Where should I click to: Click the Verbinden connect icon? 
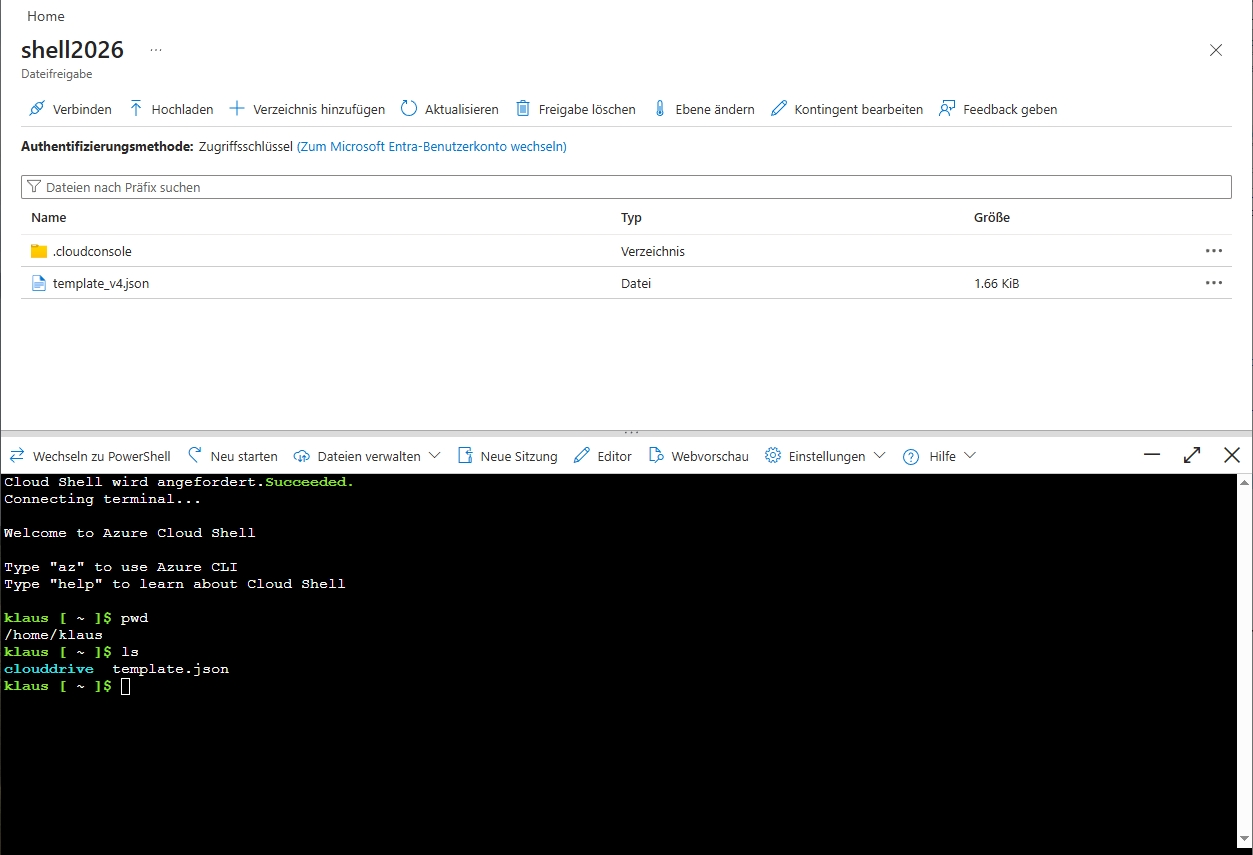(x=37, y=109)
